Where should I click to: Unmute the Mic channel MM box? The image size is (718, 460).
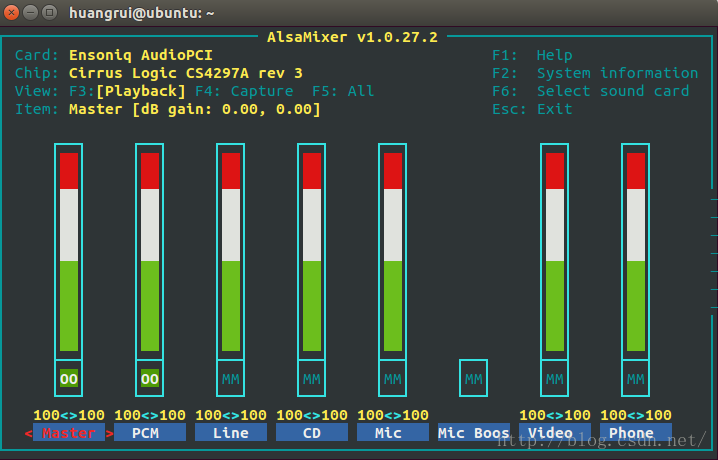392,379
